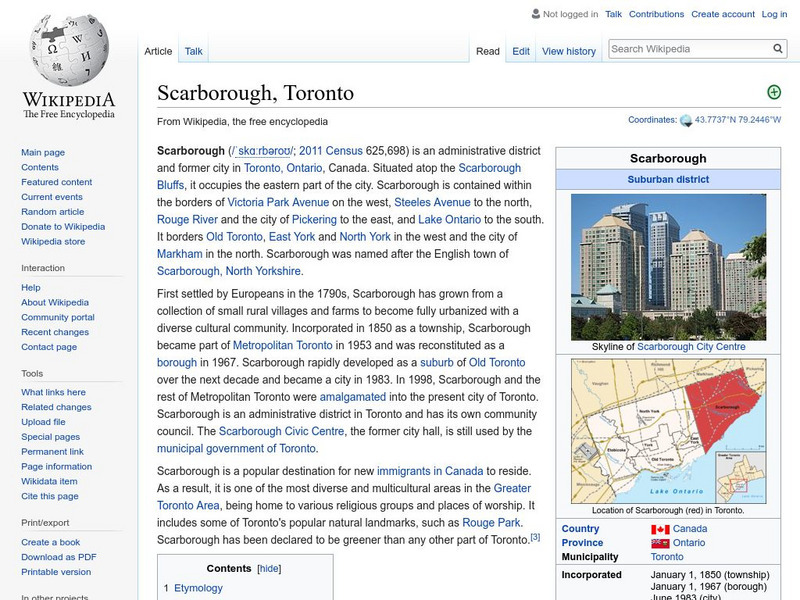
Task: Click the Ontario flag icon
Action: click(x=660, y=543)
